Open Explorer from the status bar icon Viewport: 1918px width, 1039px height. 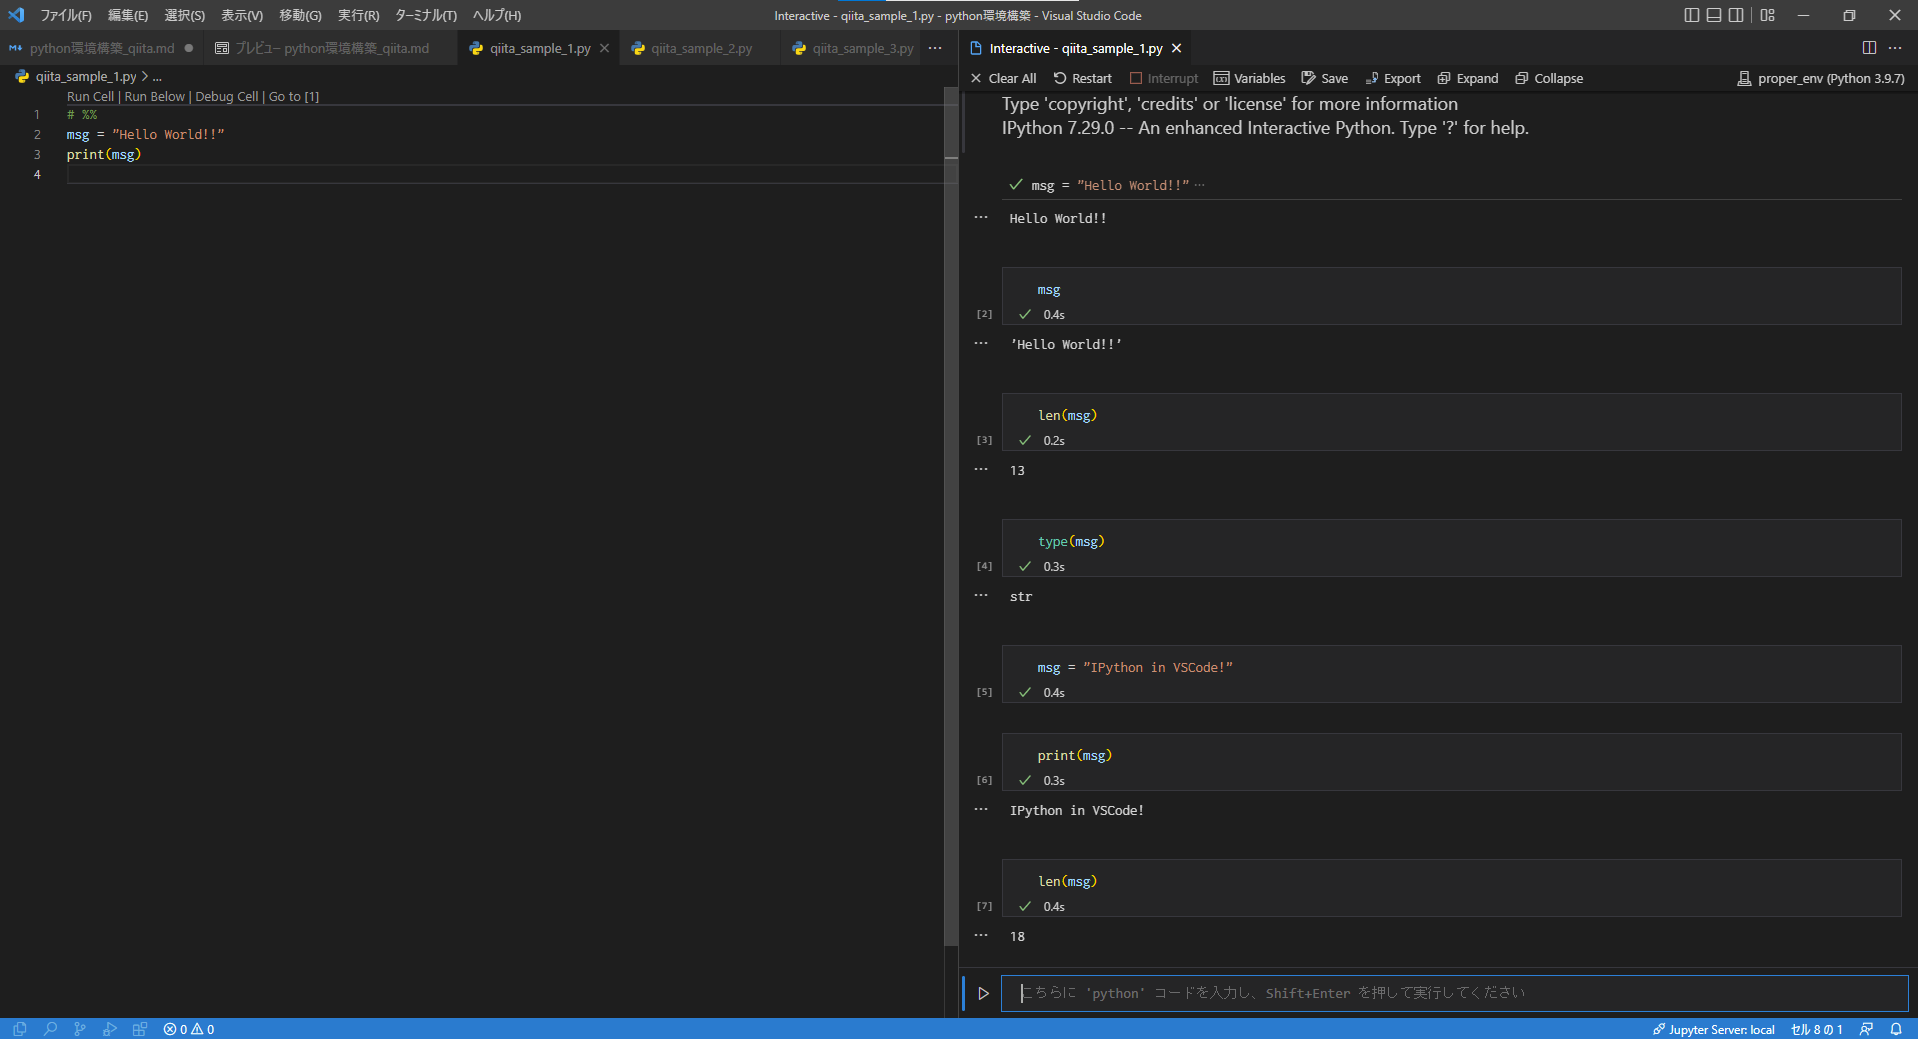[x=20, y=1029]
